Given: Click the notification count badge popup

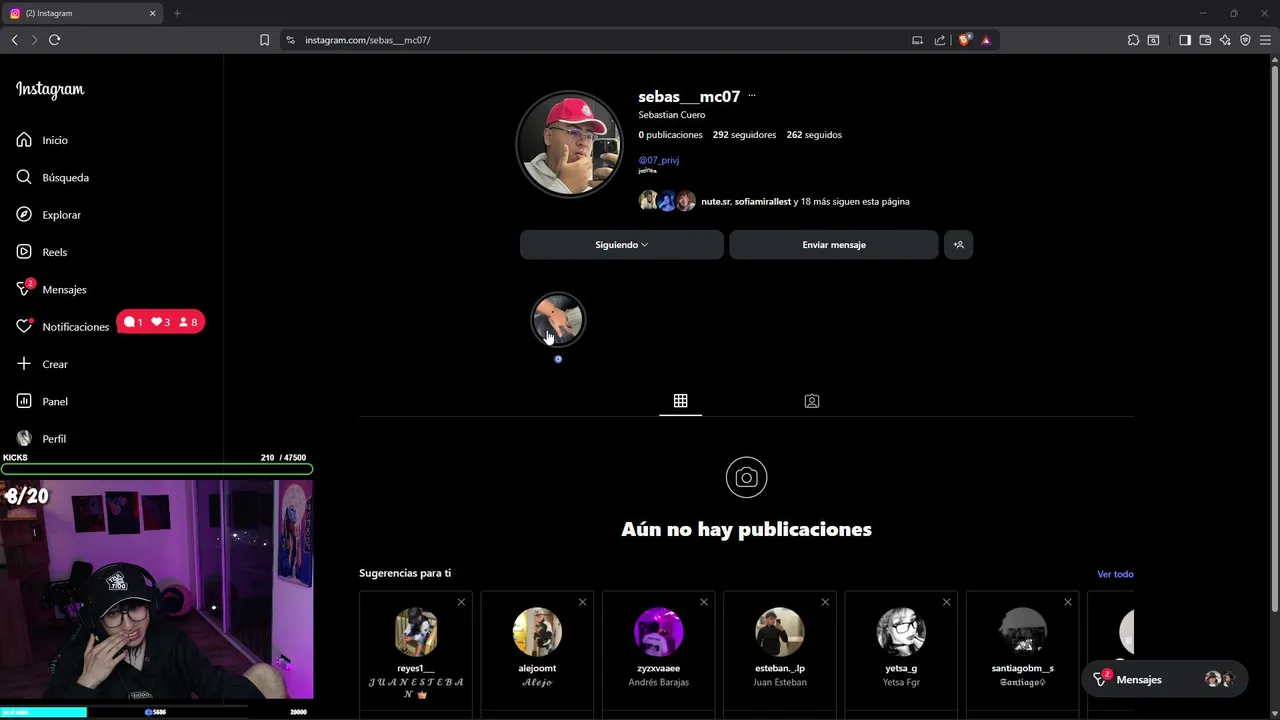Looking at the screenshot, I should [161, 322].
